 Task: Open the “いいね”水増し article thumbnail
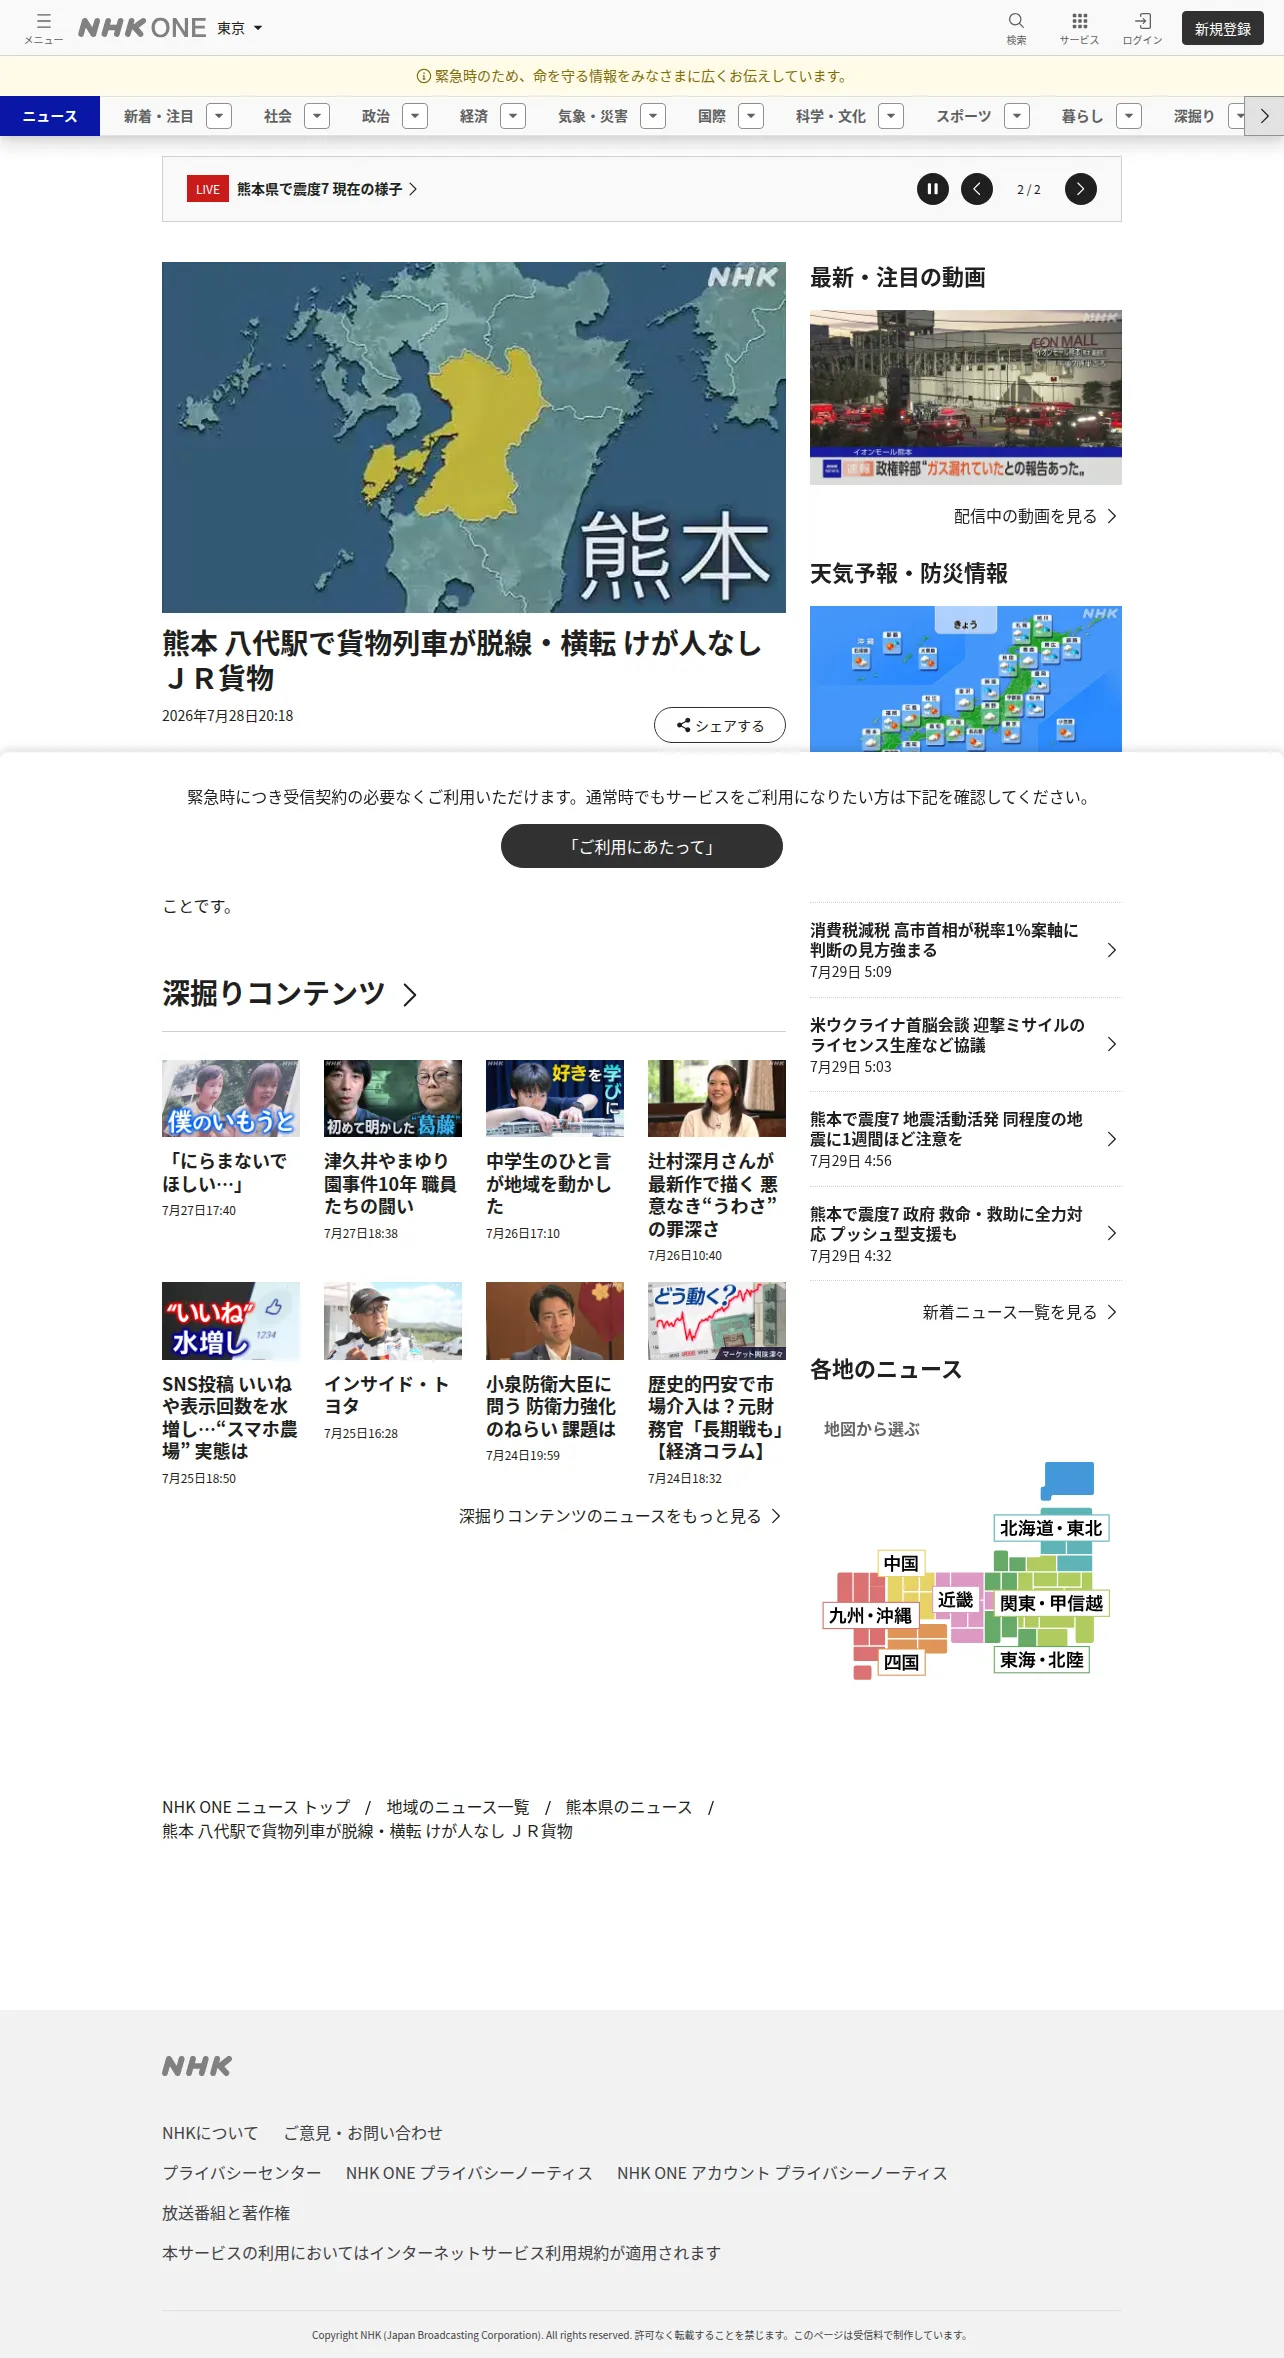(x=231, y=1321)
